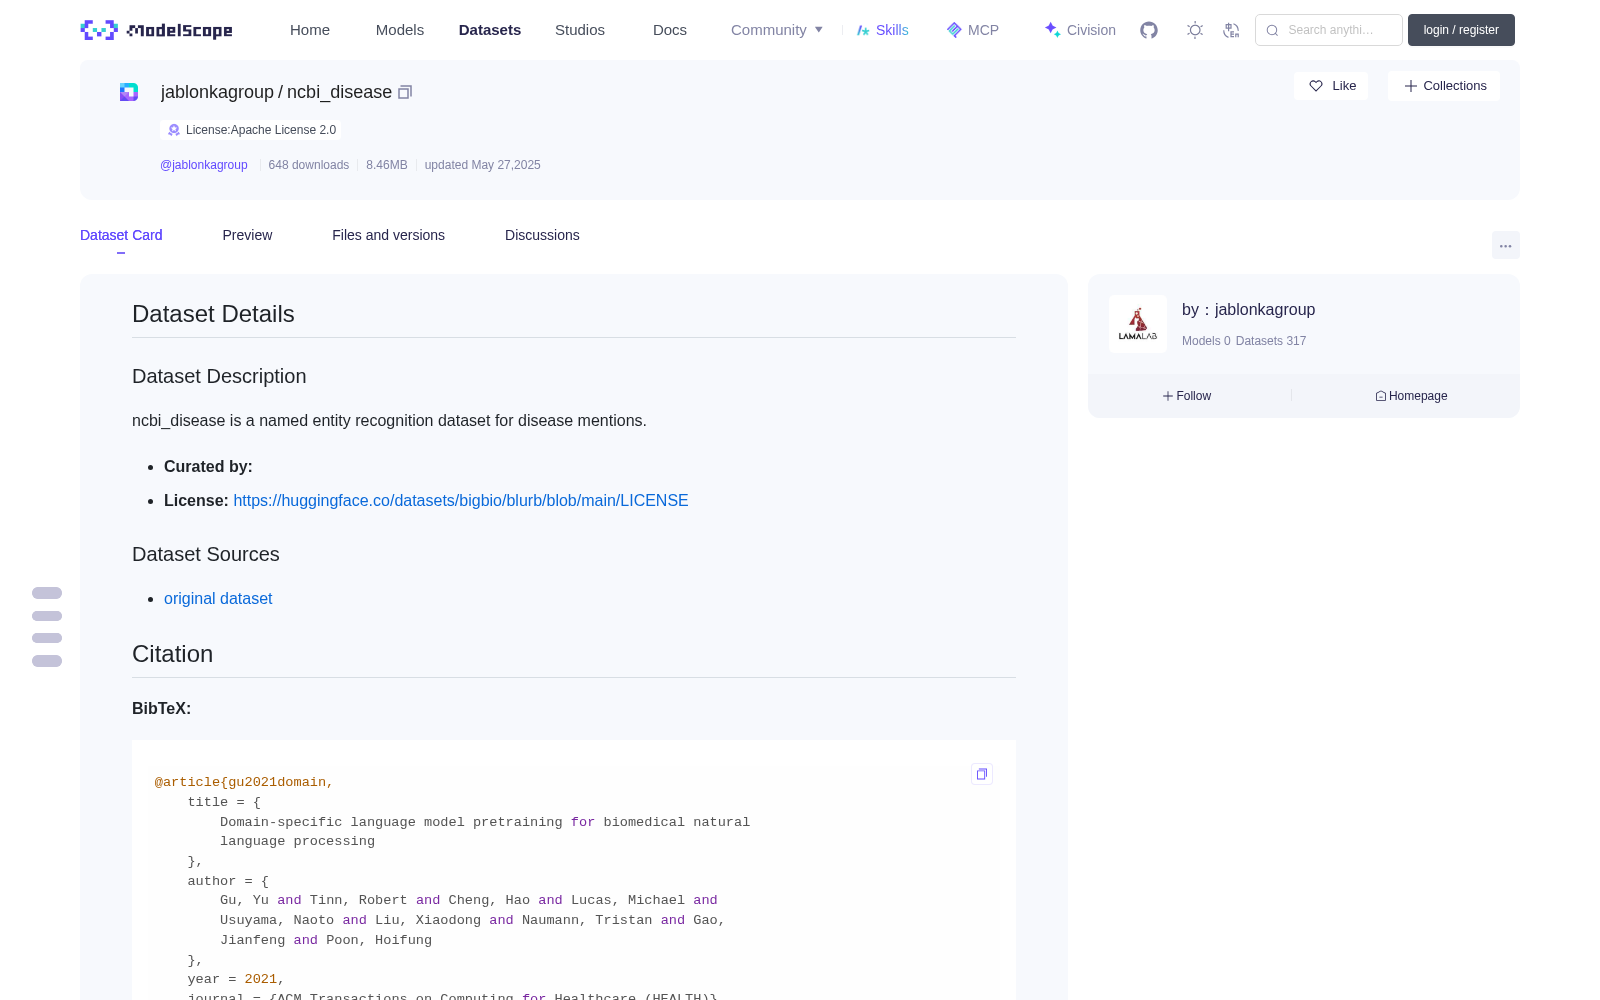Click login / register button
This screenshot has height=1000, width=1600.
click(x=1461, y=30)
